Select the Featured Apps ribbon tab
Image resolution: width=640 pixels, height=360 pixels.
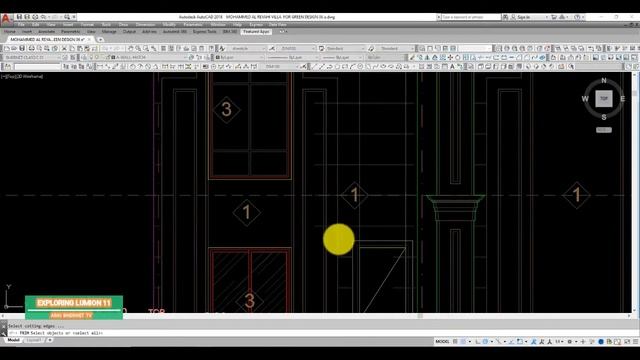pos(256,31)
